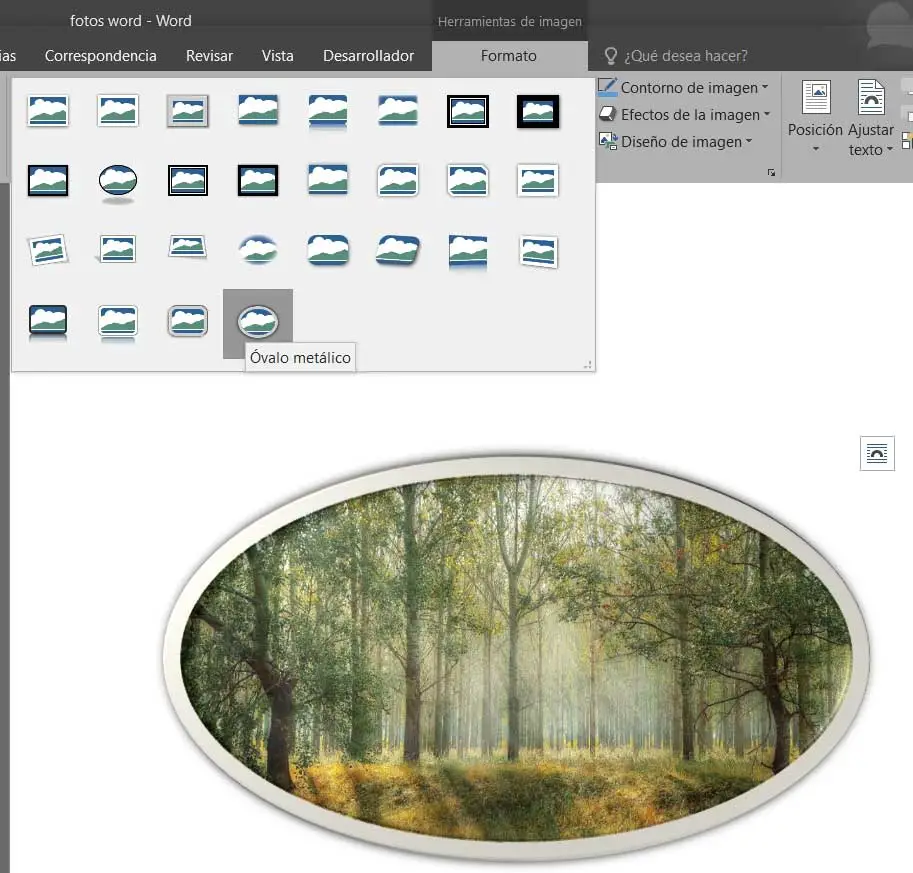
Task: Open the Diseño de imagen dropdown
Action: coord(677,142)
